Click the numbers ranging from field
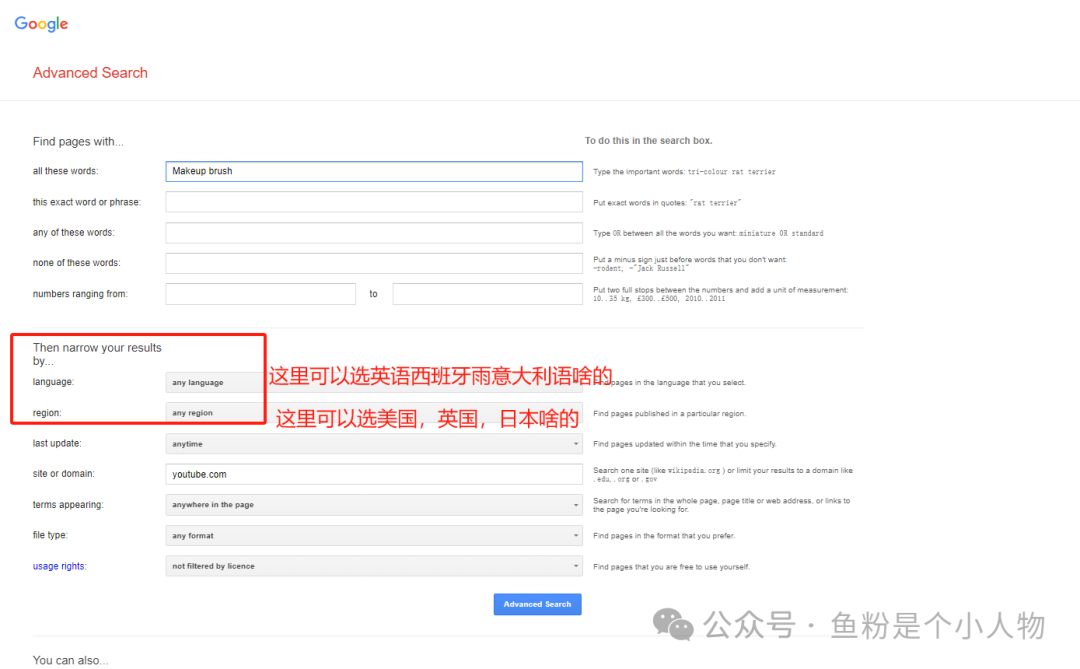This screenshot has height=669, width=1080. click(x=260, y=293)
